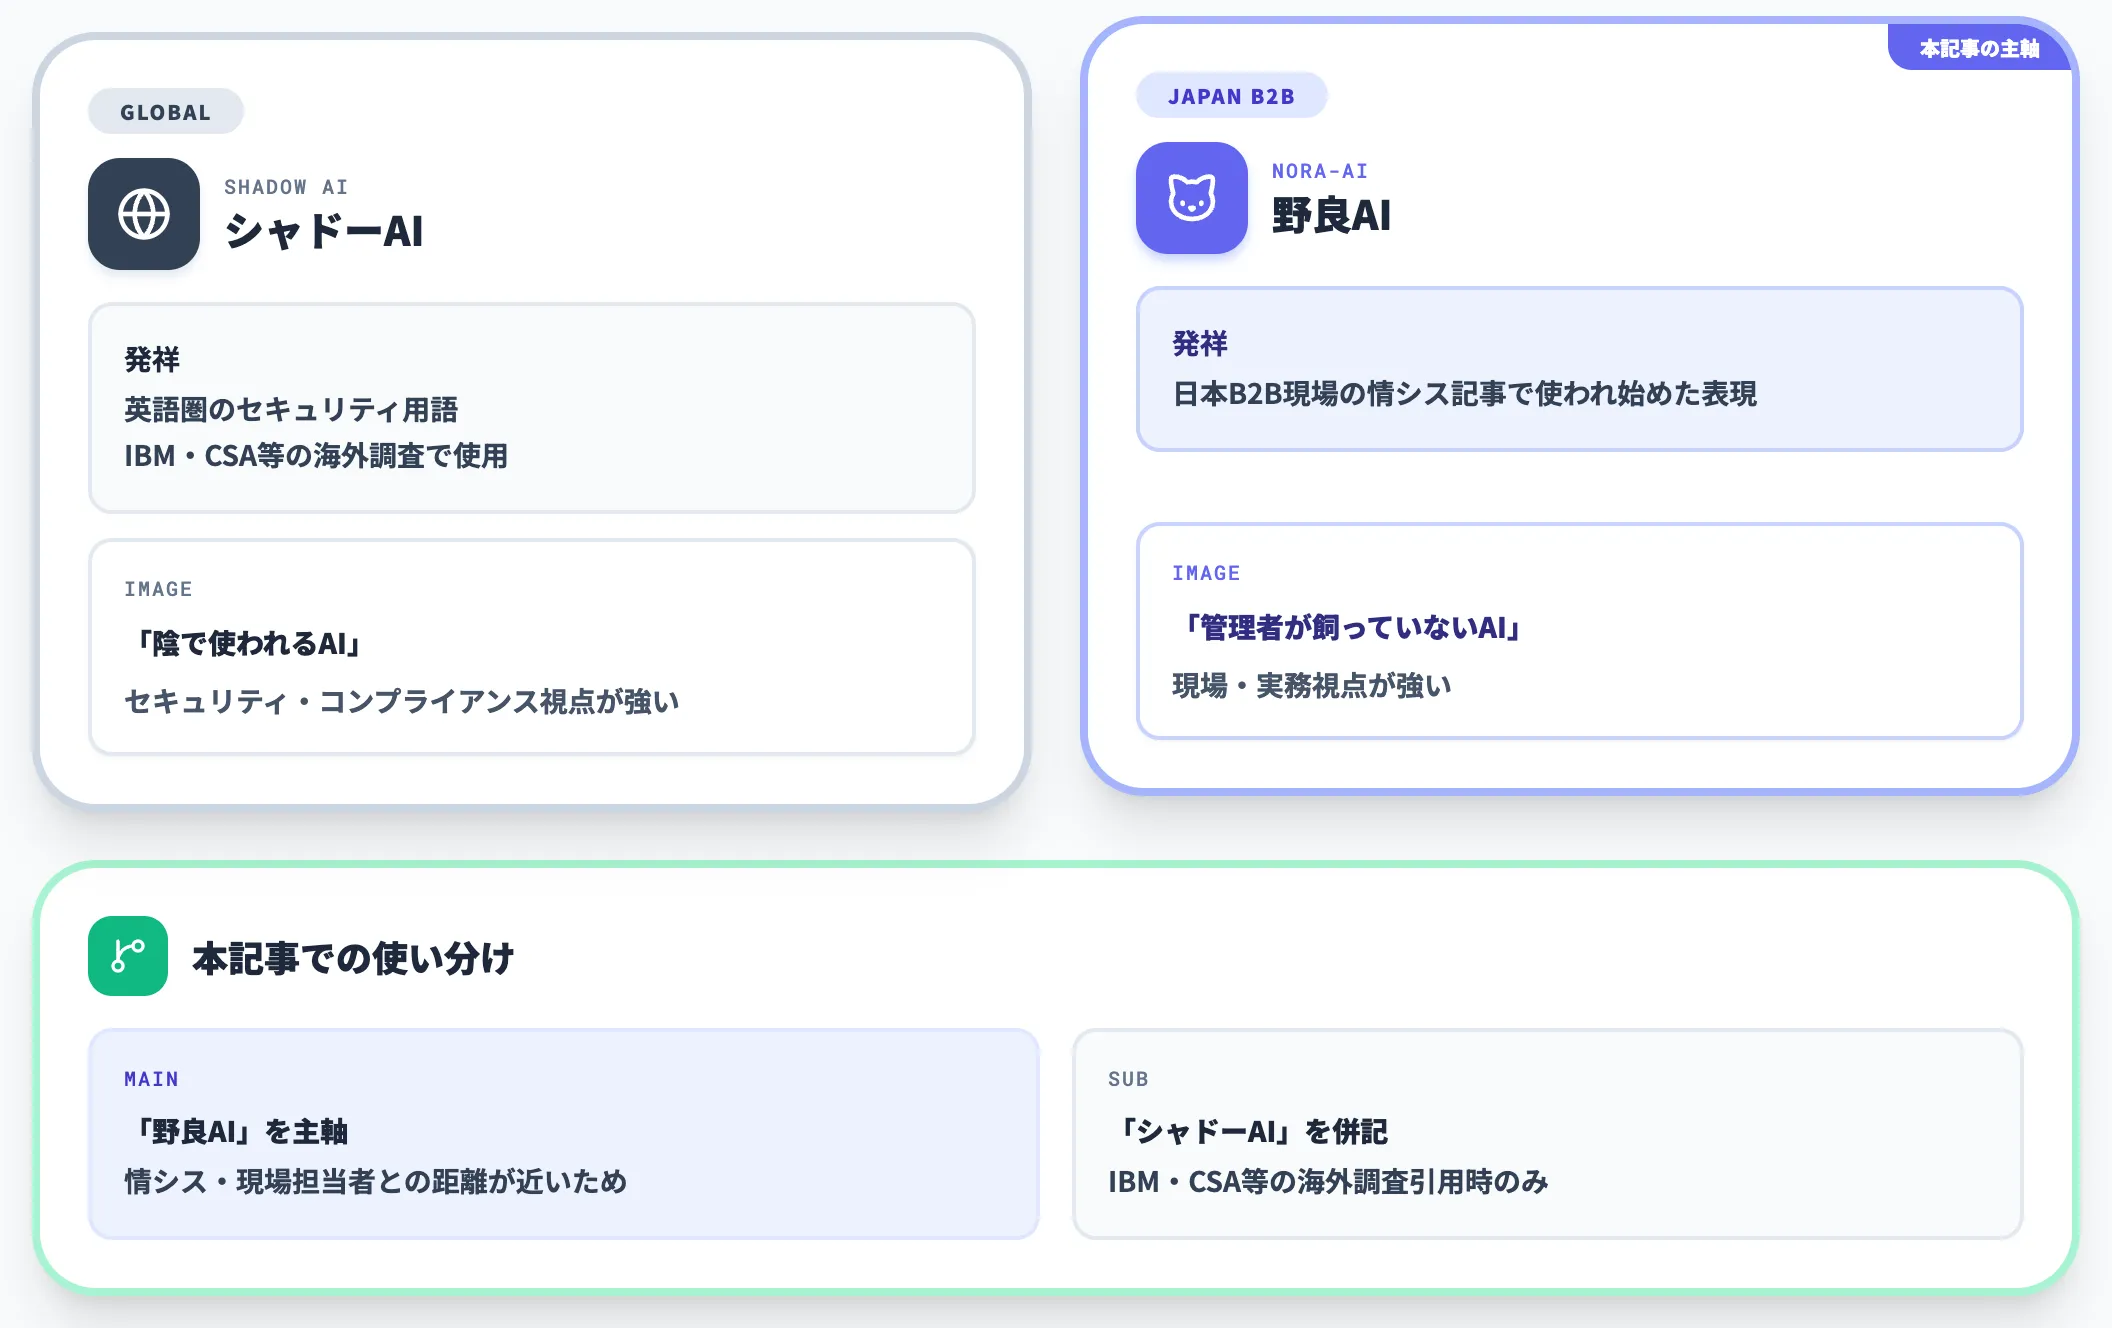Click the green branch icon beside 本記事での使い分け

coord(128,956)
